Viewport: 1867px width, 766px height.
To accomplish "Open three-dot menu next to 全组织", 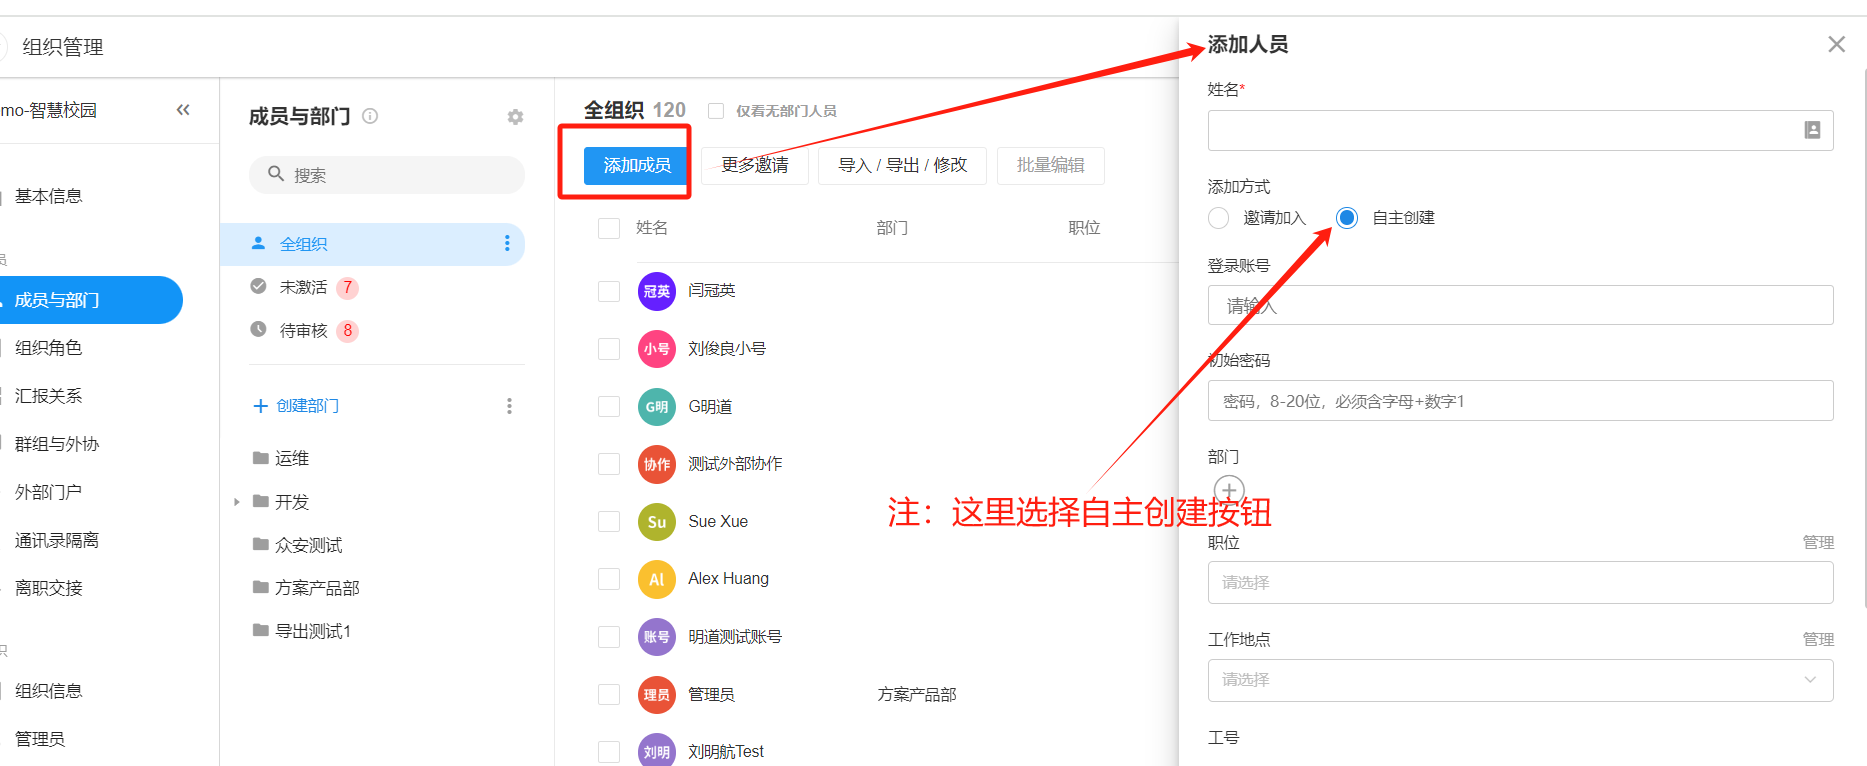I will tap(507, 243).
